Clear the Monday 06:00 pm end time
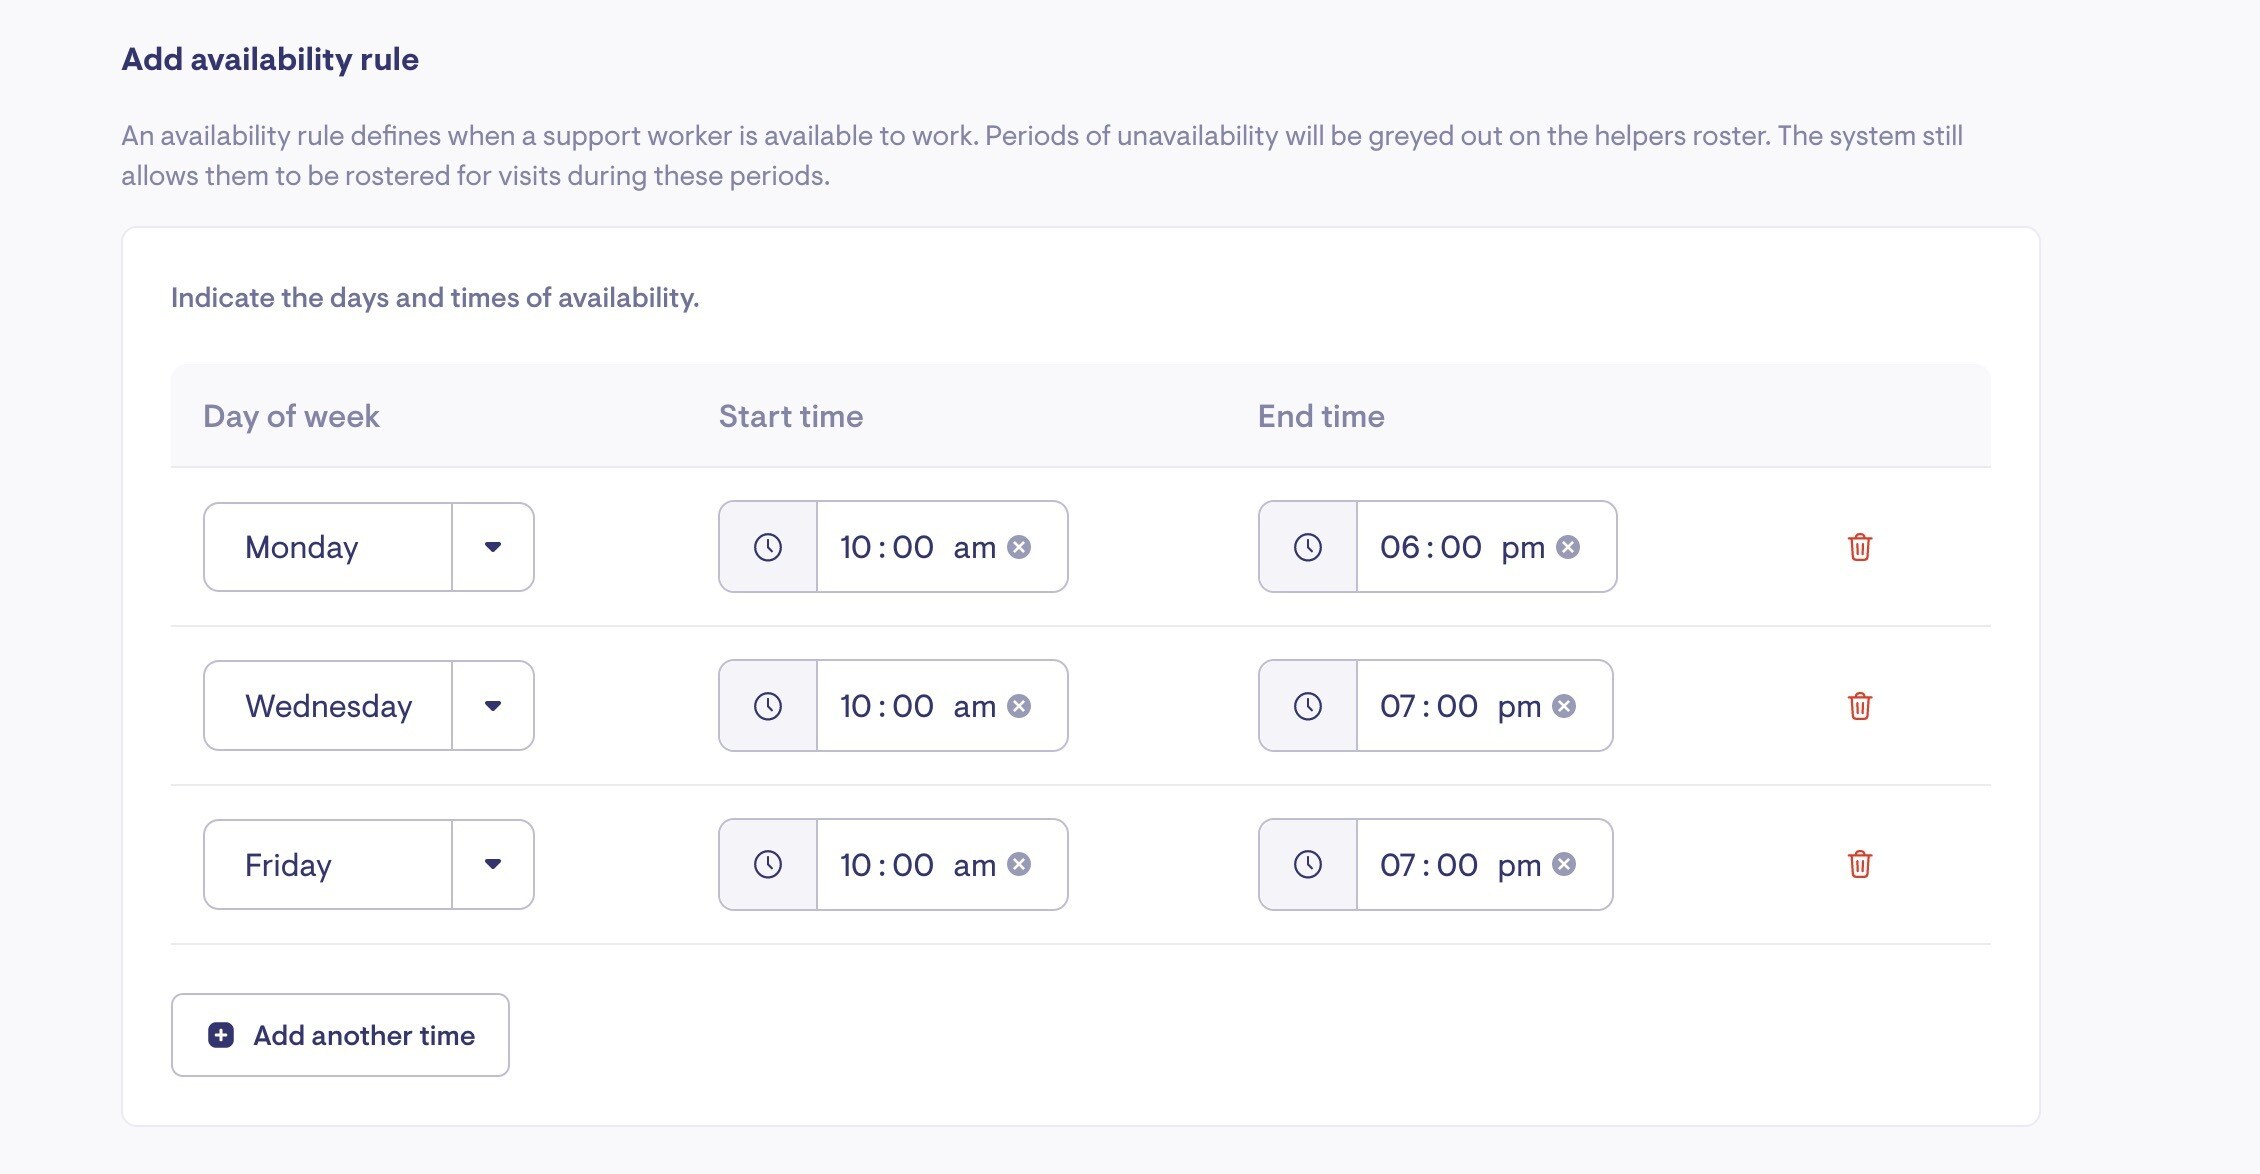Image resolution: width=2260 pixels, height=1174 pixels. (x=1568, y=547)
